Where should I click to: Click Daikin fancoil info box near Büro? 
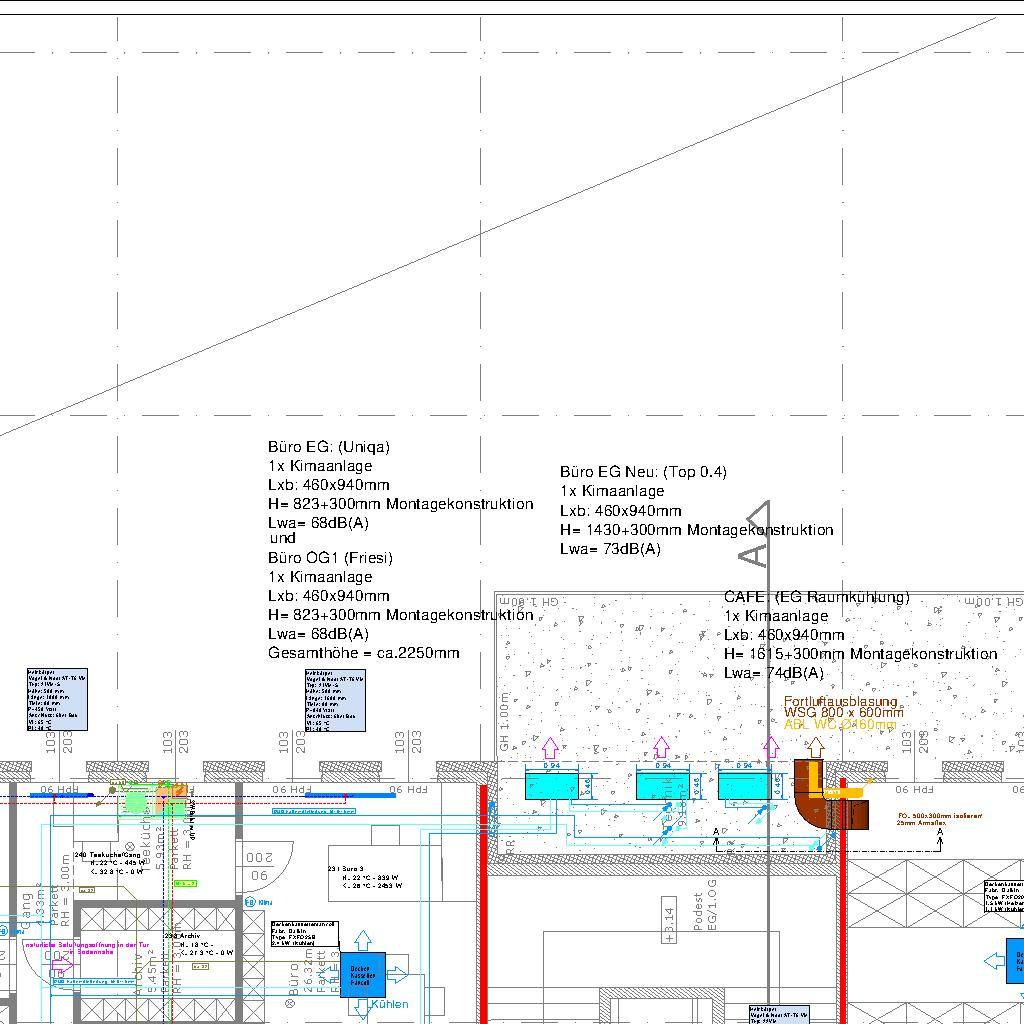click(x=305, y=934)
